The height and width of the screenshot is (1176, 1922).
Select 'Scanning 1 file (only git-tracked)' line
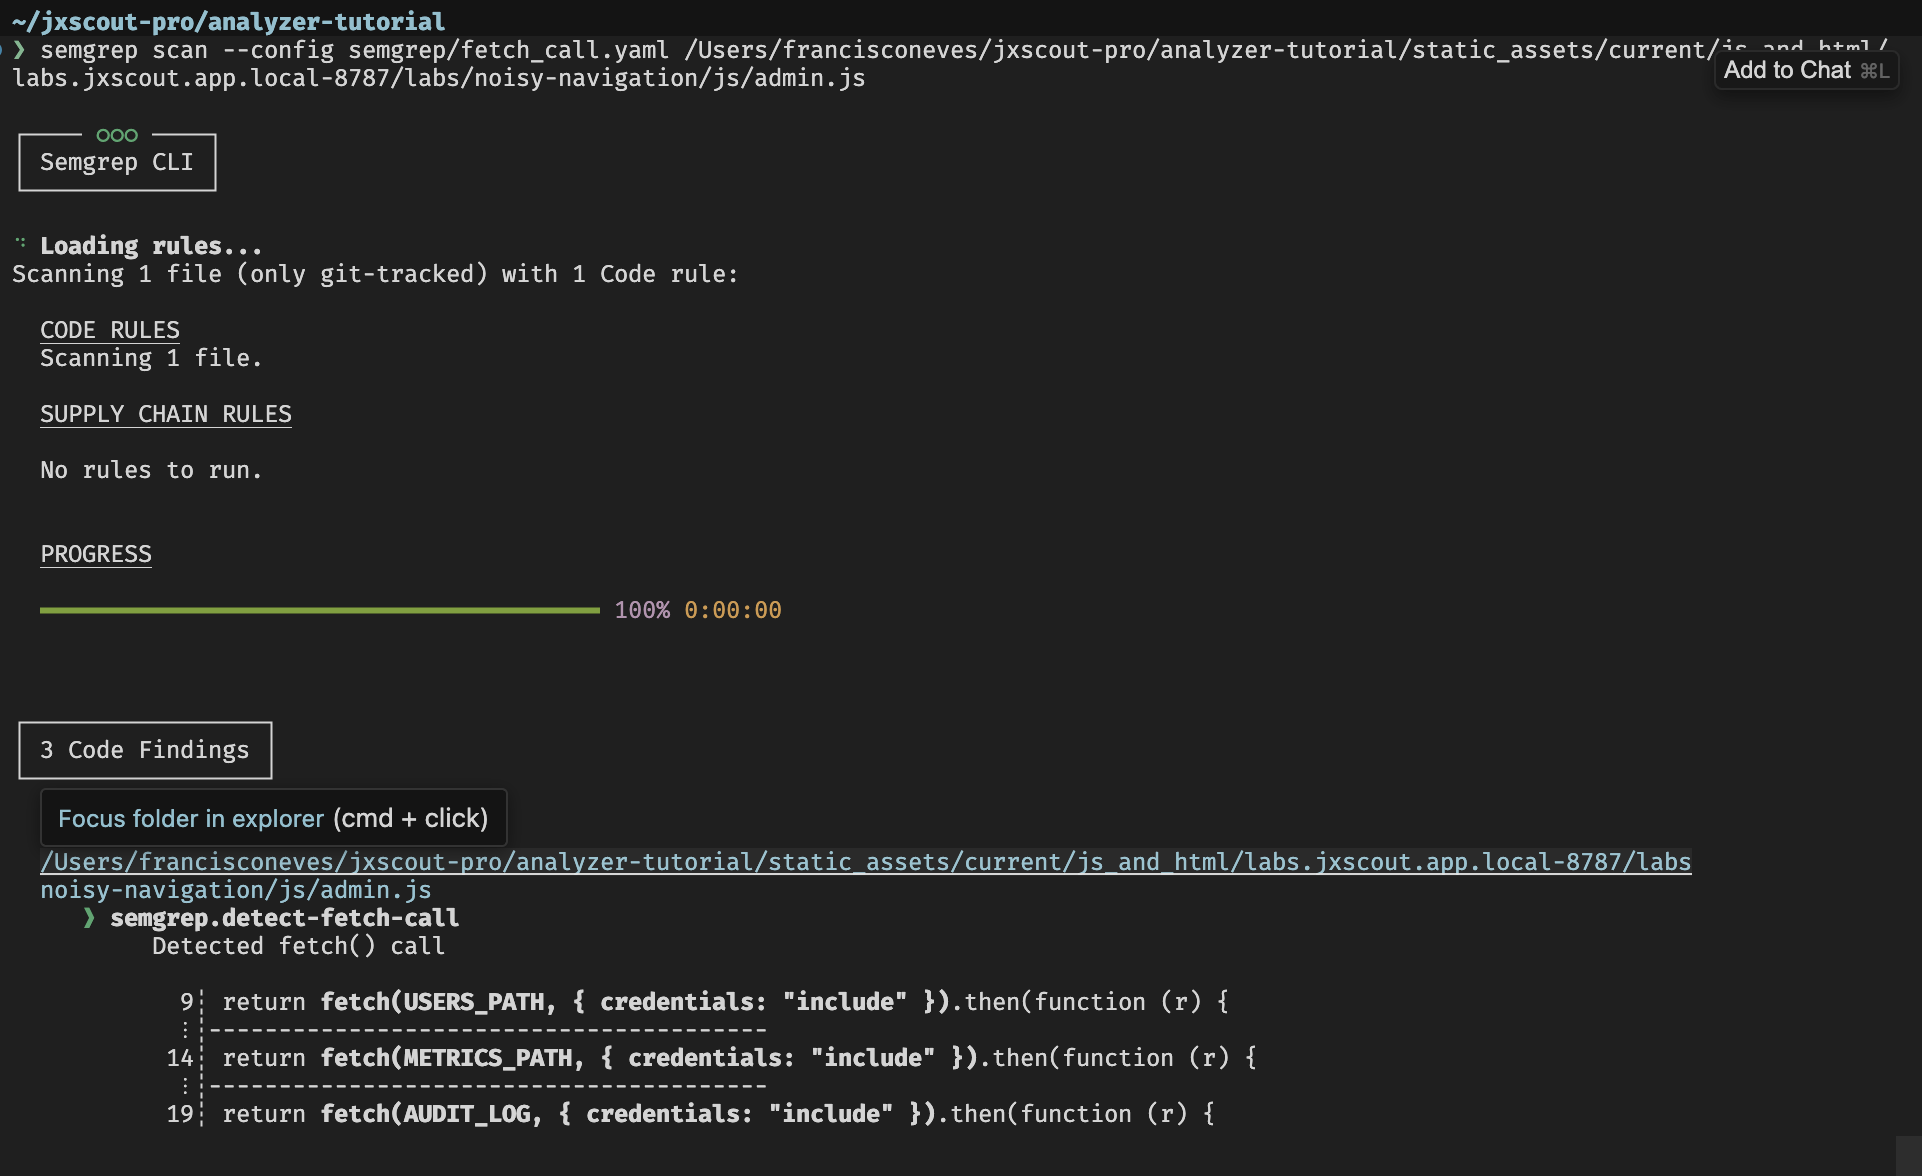click(375, 274)
